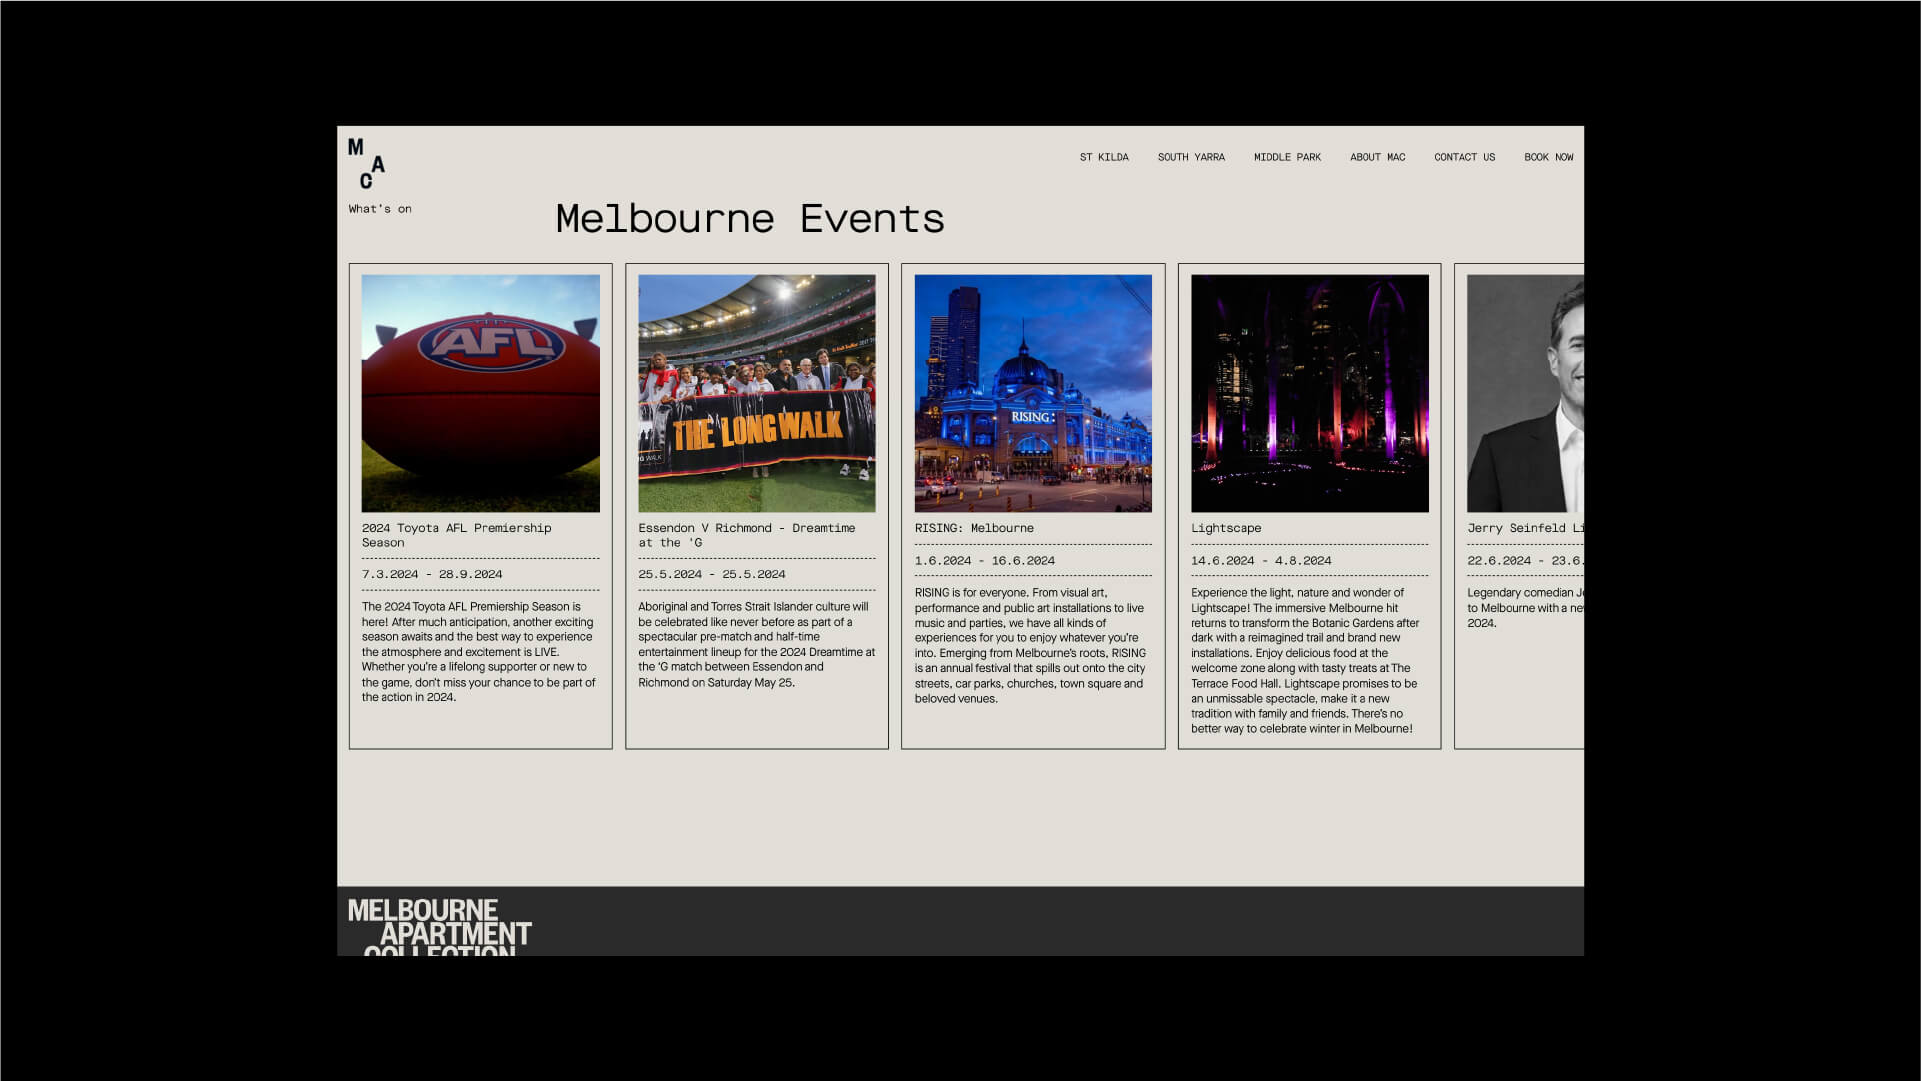
Task: Click the MAC logo in the header
Action: pos(366,164)
